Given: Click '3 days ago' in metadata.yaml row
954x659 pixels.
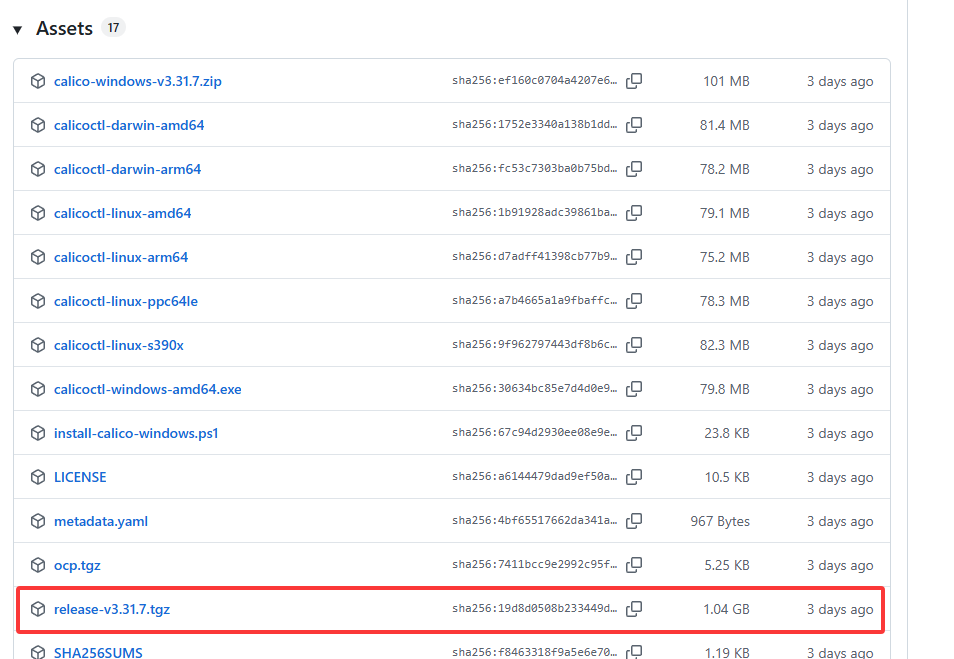Looking at the screenshot, I should point(840,521).
